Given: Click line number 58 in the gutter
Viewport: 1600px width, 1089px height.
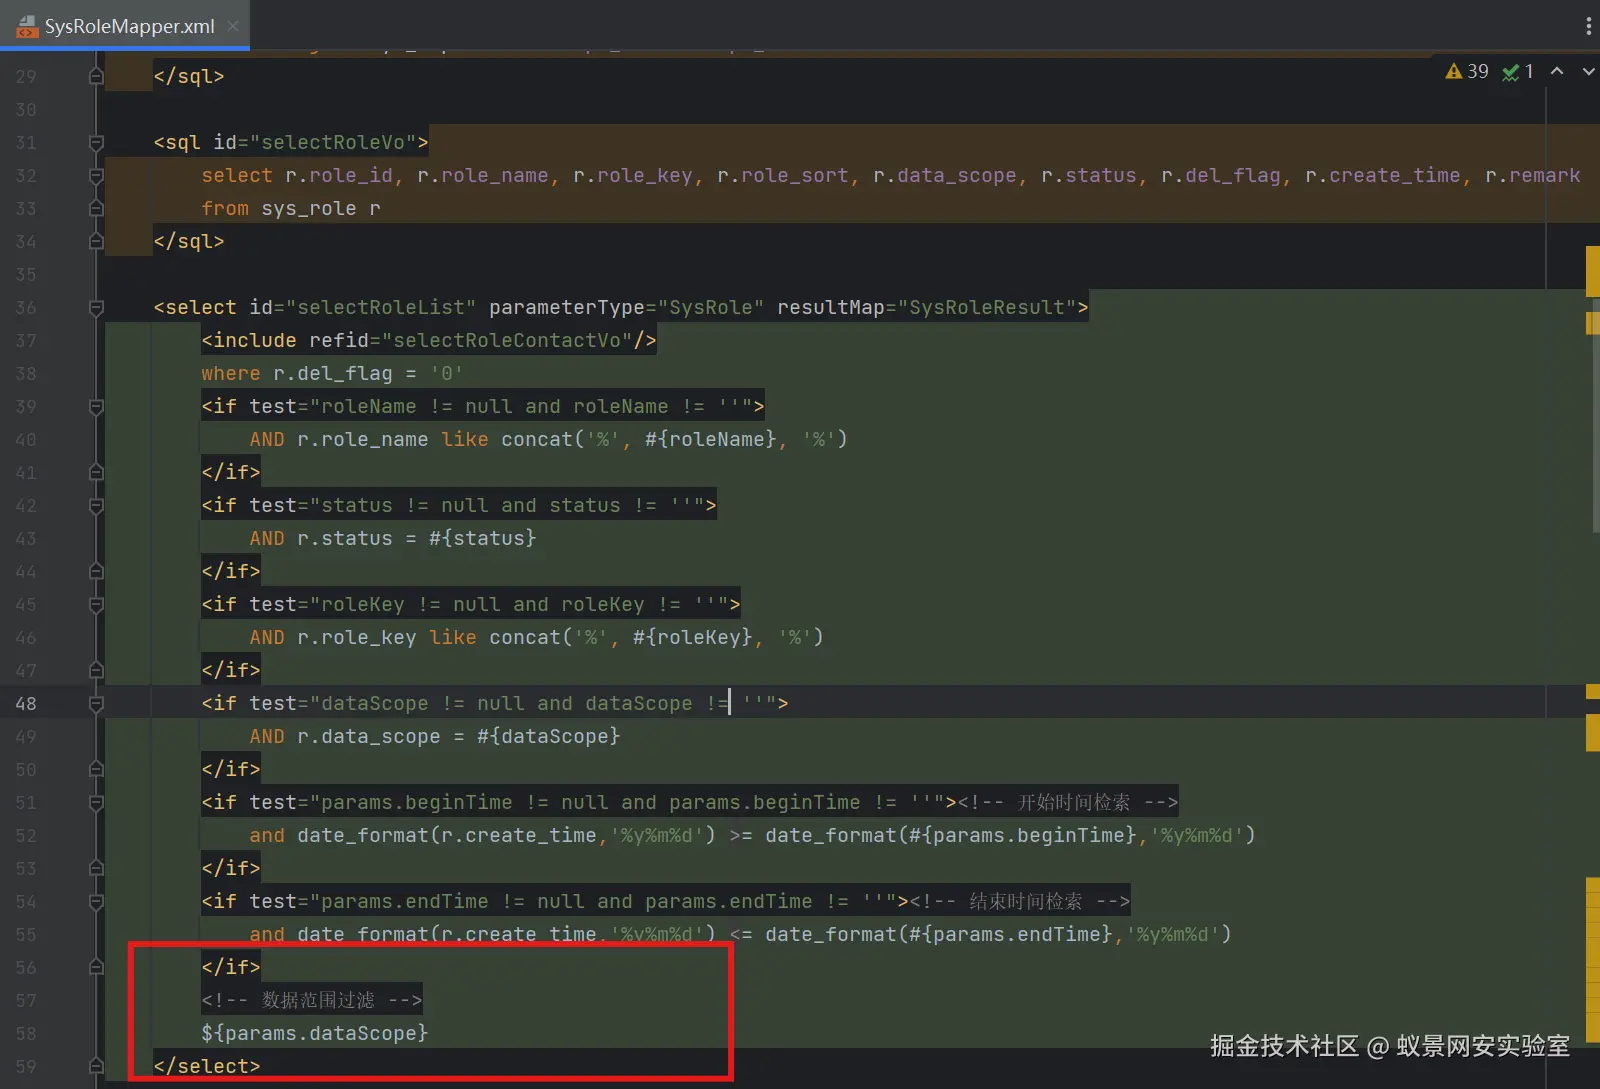Looking at the screenshot, I should click(x=26, y=1034).
